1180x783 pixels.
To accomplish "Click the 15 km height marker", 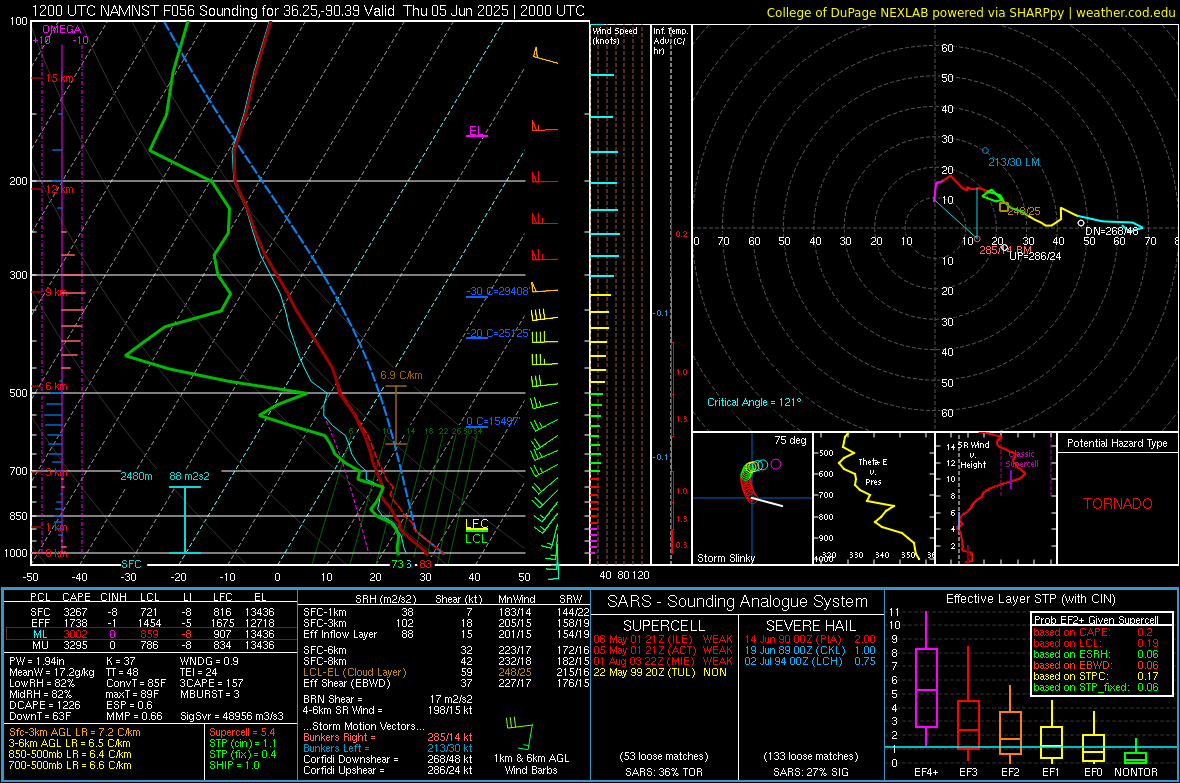I will point(59,78).
